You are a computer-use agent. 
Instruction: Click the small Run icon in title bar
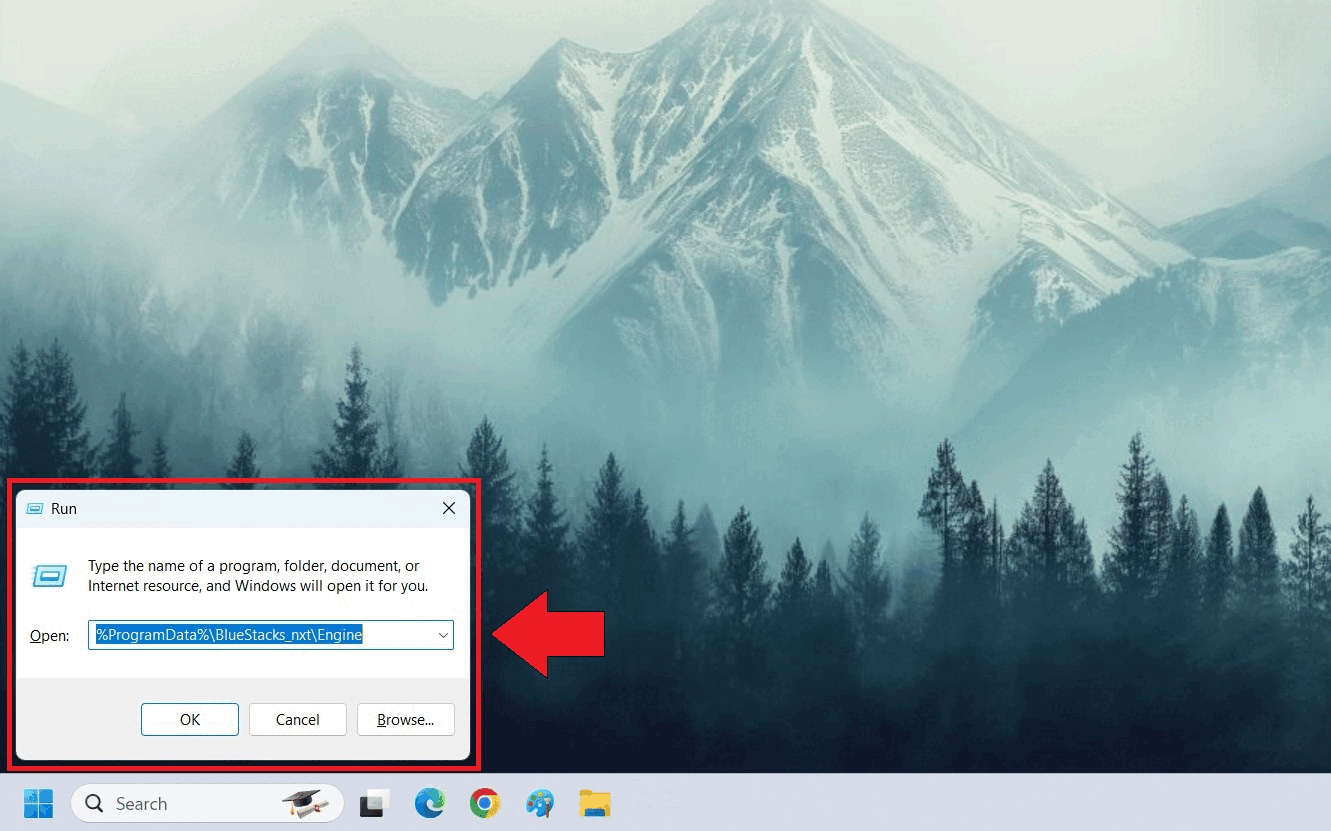[35, 509]
